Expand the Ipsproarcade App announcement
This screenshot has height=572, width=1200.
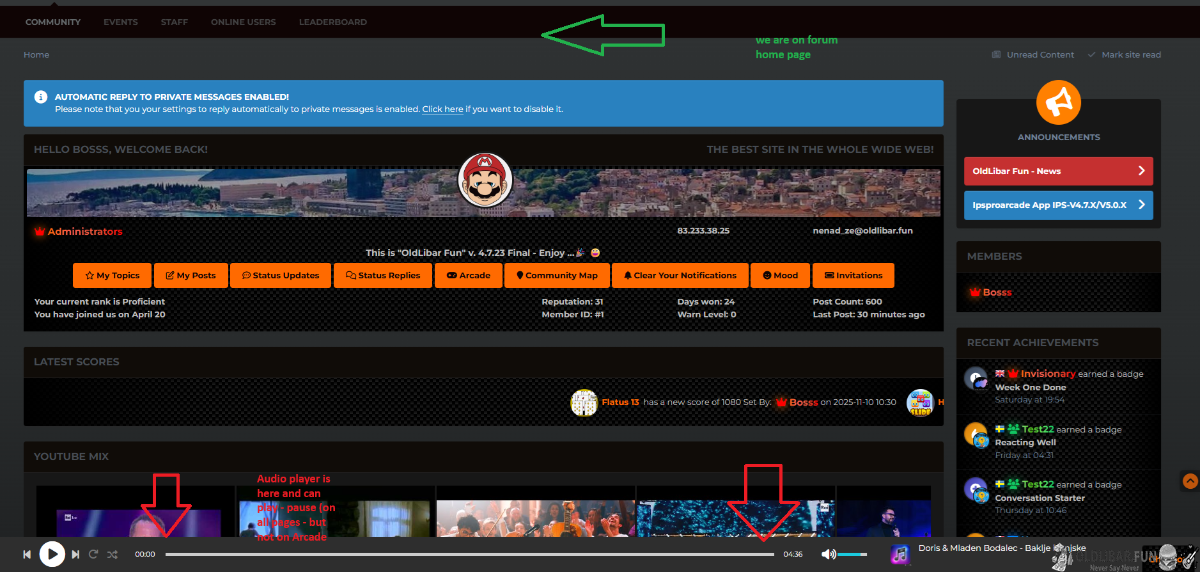tap(1058, 205)
